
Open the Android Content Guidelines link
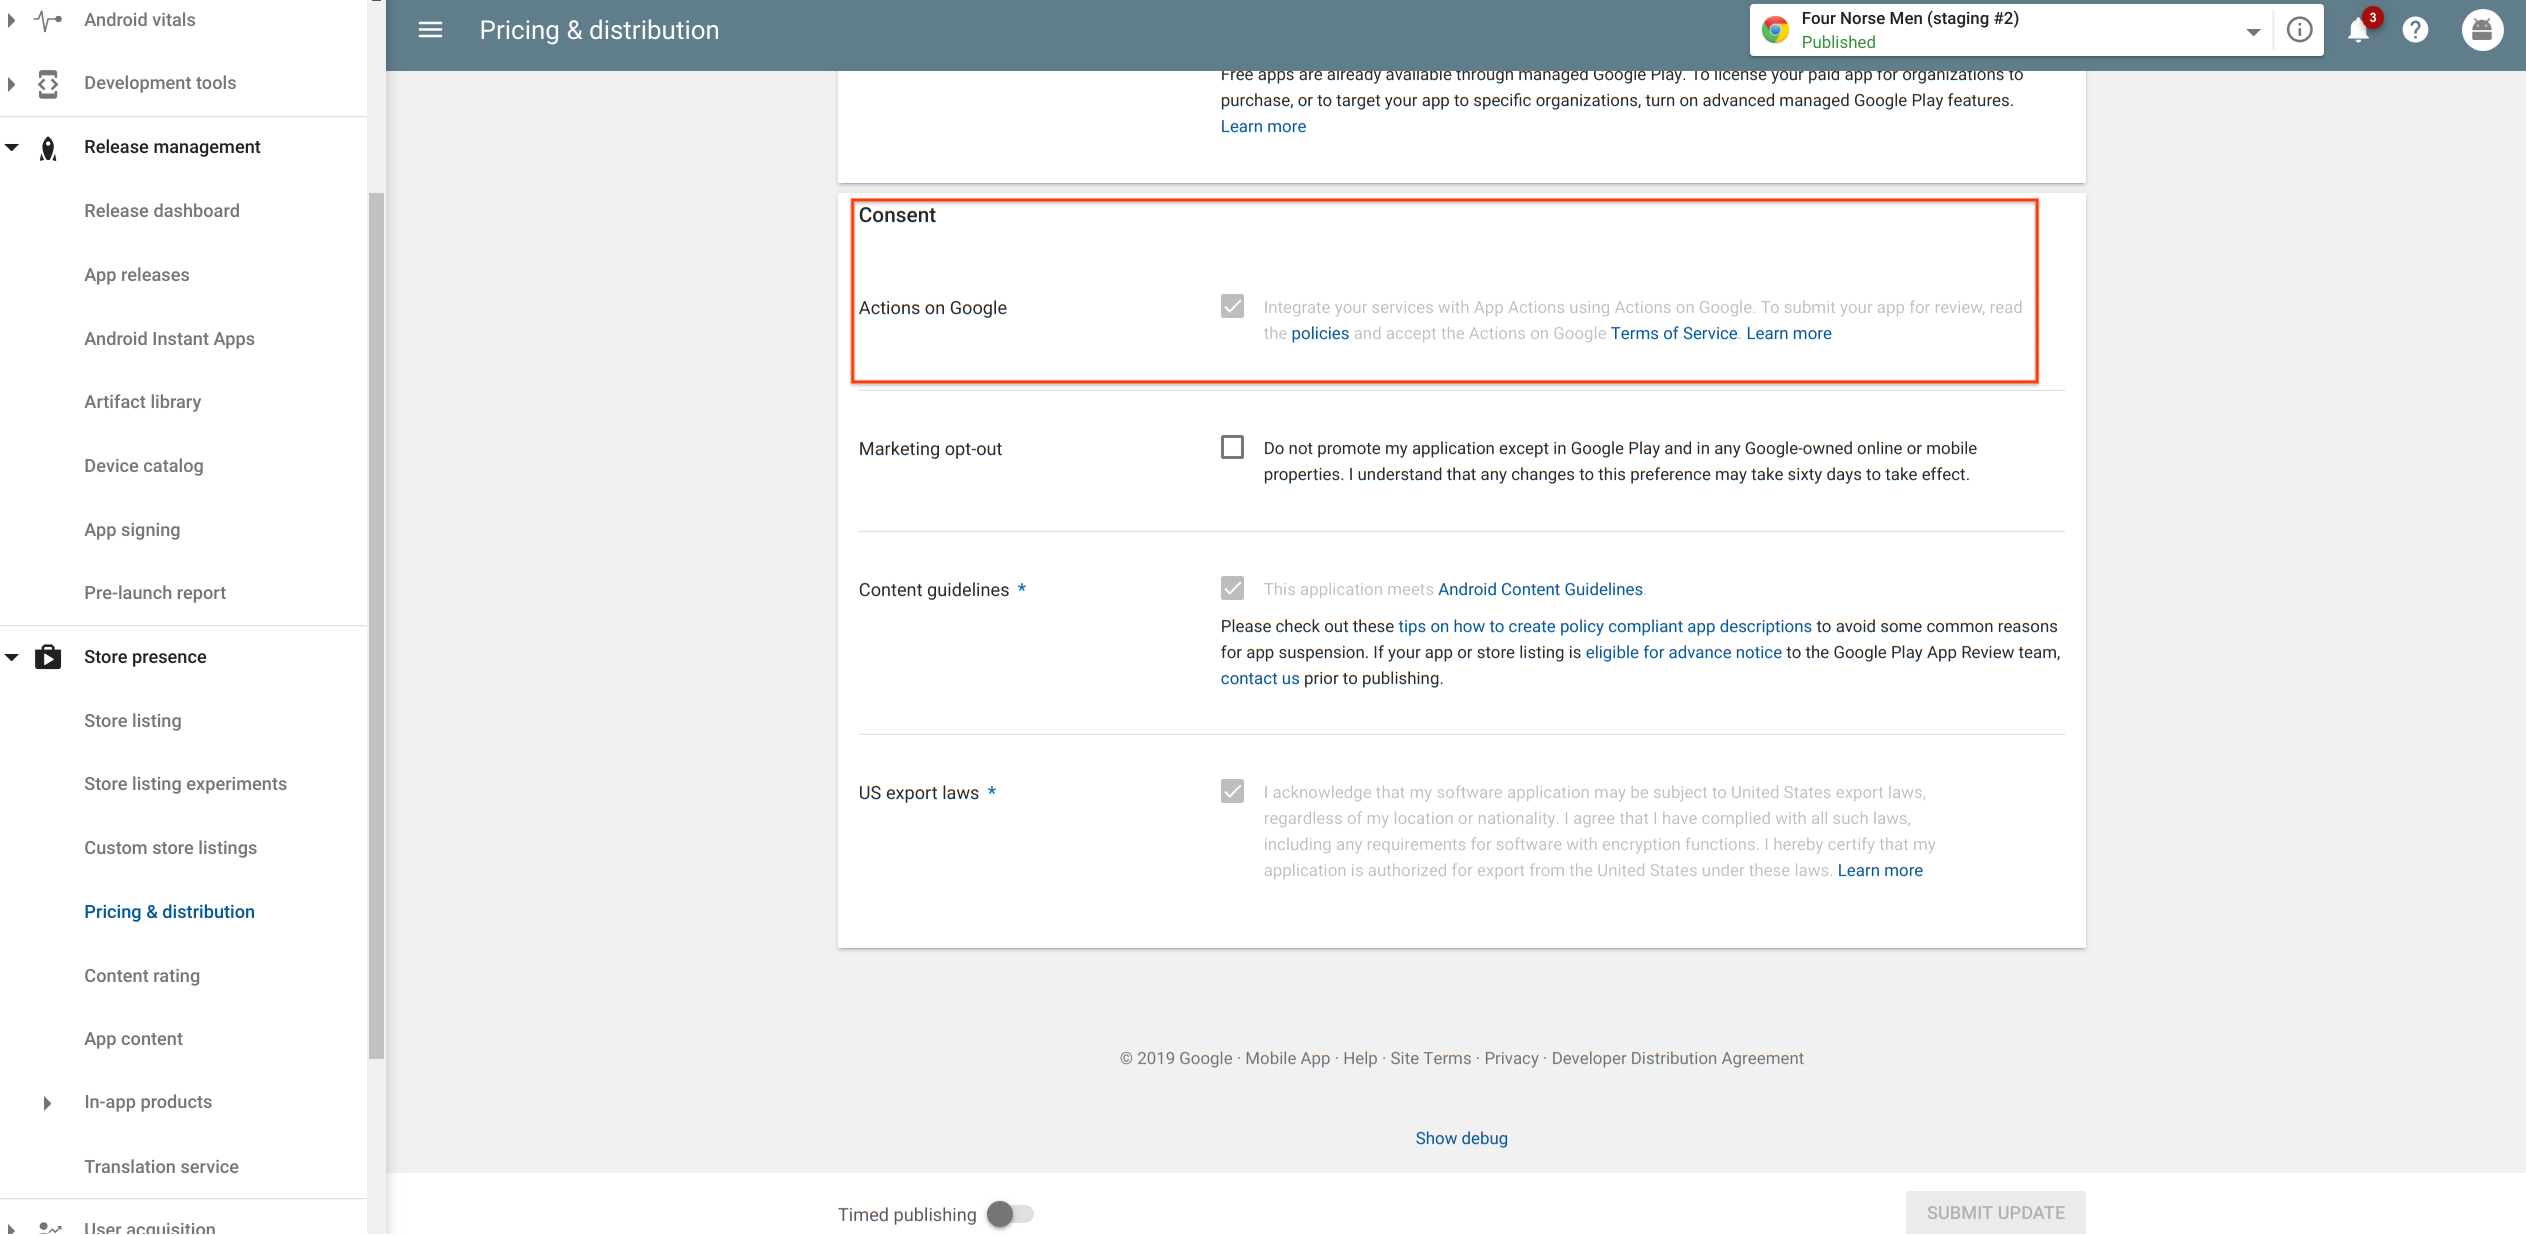[1540, 590]
